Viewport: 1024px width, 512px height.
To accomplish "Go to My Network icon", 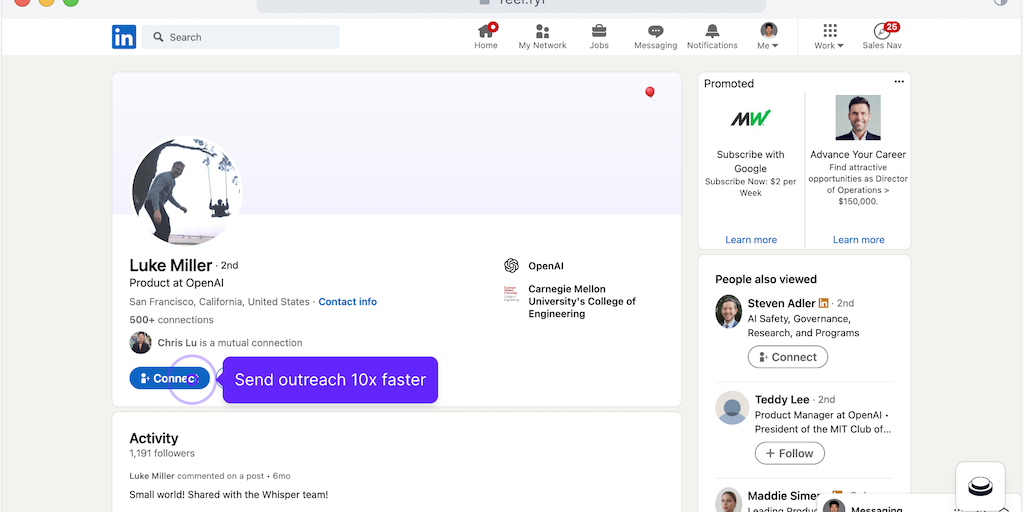I will tap(542, 31).
